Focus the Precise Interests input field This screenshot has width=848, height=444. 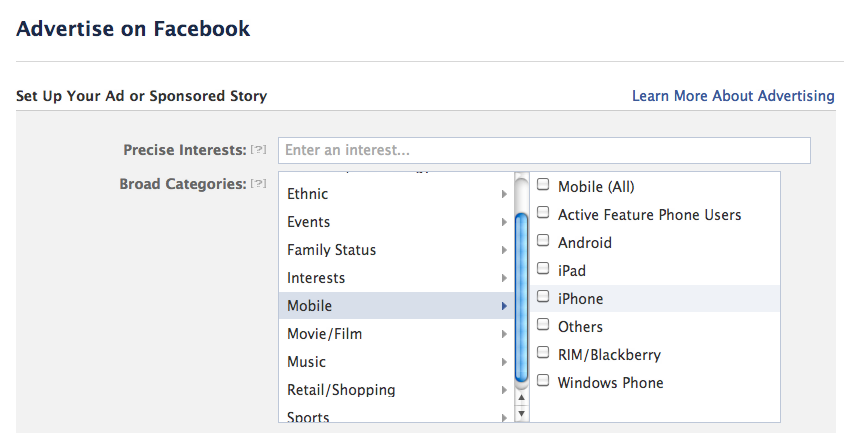point(544,150)
